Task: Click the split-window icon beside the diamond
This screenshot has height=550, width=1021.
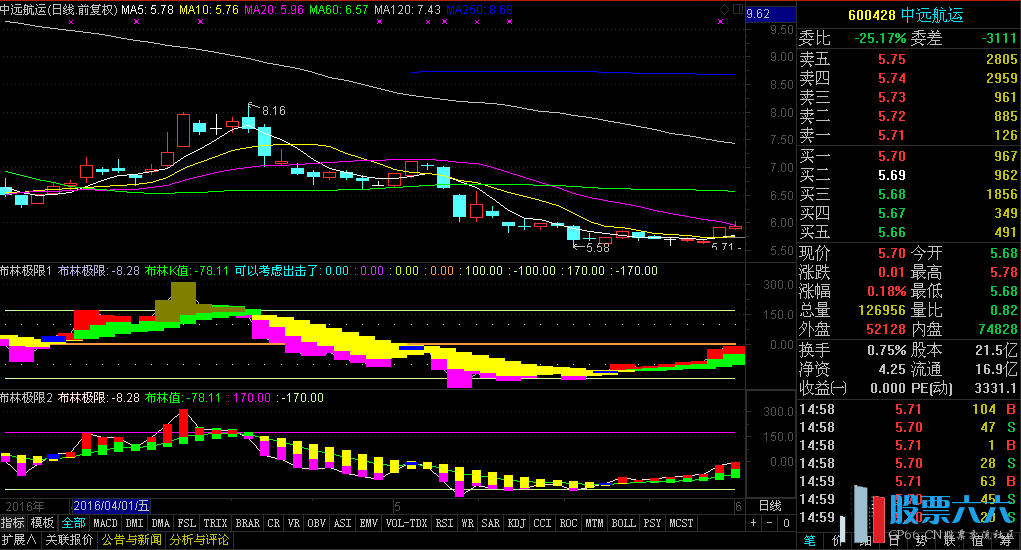Action: [738, 7]
